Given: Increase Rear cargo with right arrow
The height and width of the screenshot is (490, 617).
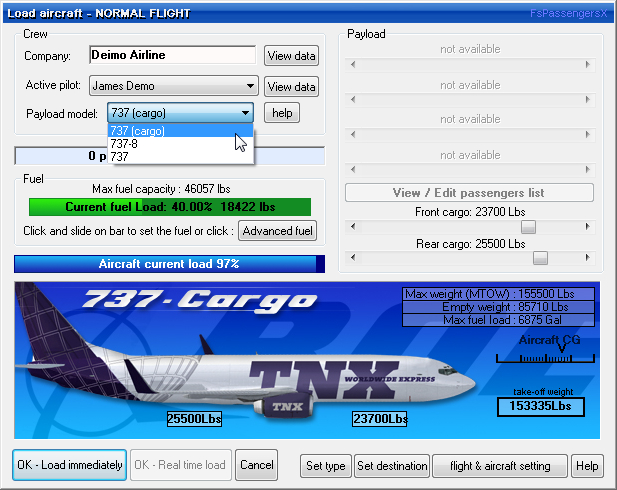Looking at the screenshot, I should point(587,257).
